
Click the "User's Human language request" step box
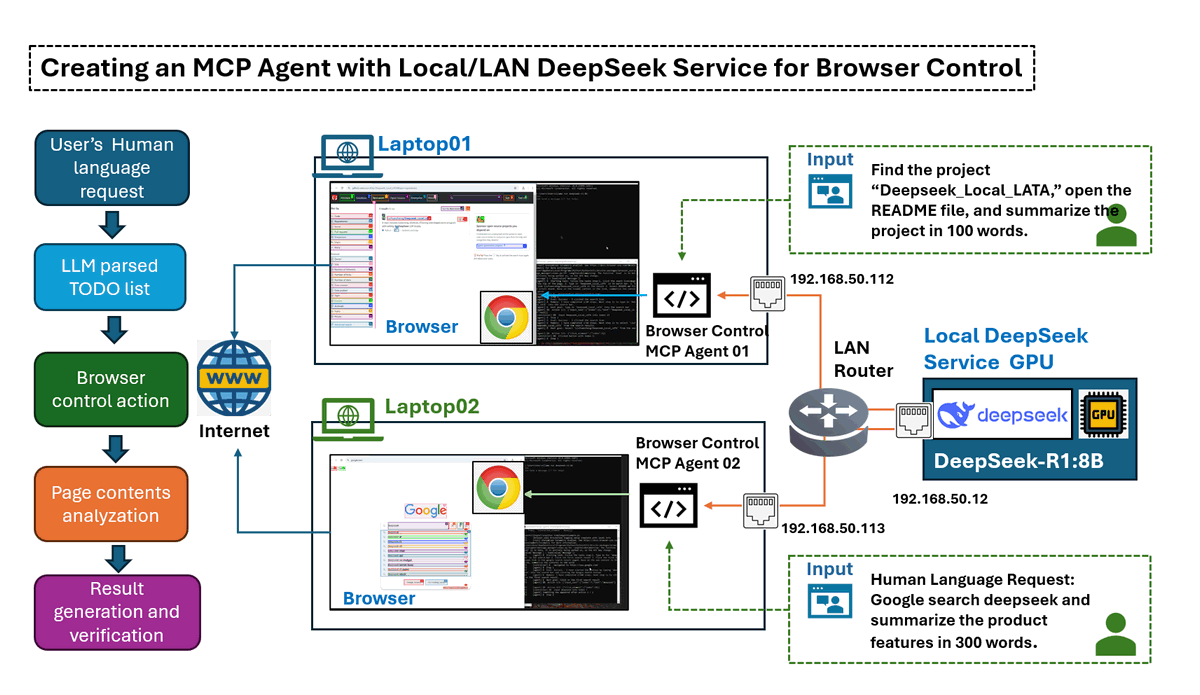click(112, 168)
